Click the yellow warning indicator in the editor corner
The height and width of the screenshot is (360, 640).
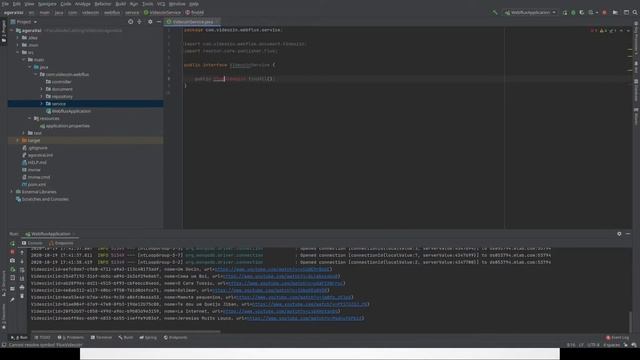(602, 30)
